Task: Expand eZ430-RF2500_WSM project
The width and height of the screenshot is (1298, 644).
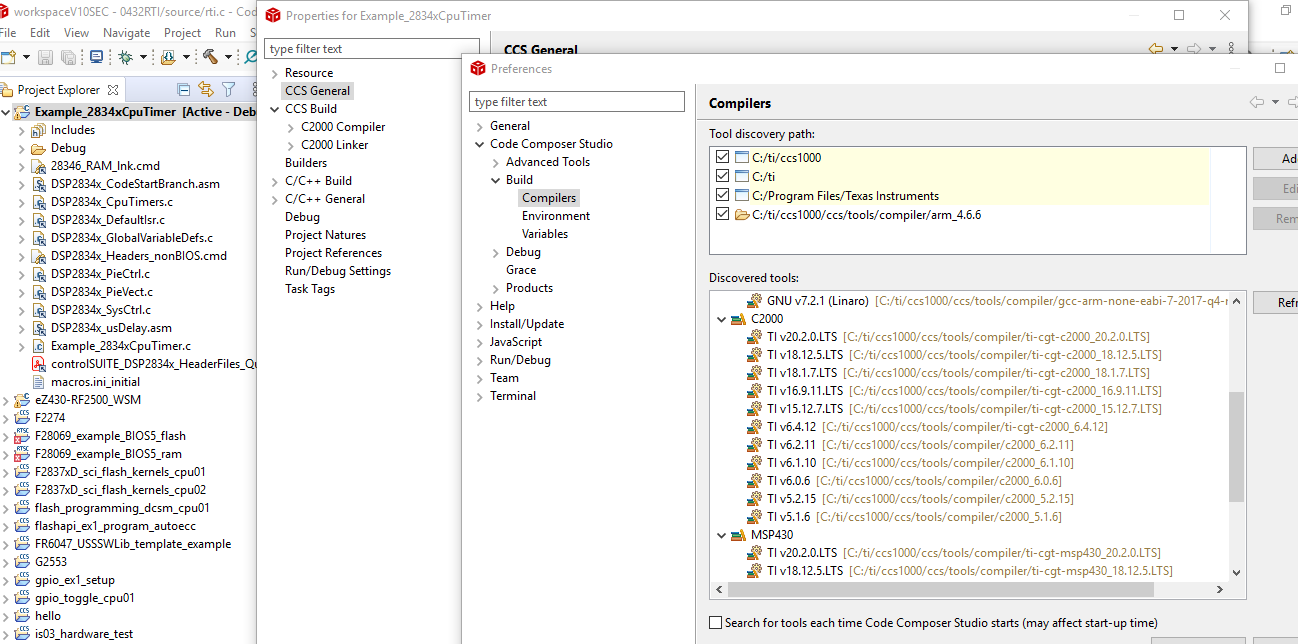Action: click(x=6, y=400)
